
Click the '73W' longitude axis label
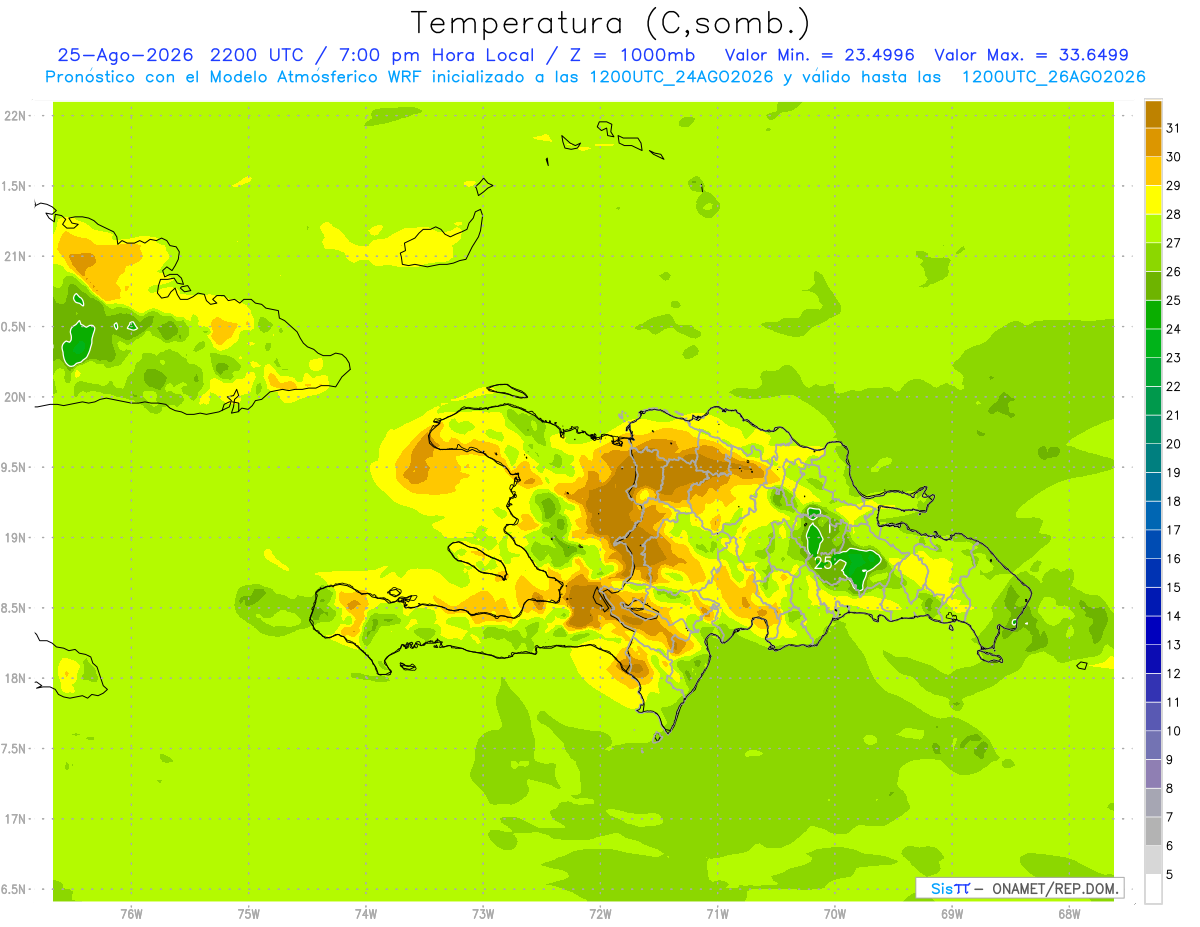[x=483, y=913]
